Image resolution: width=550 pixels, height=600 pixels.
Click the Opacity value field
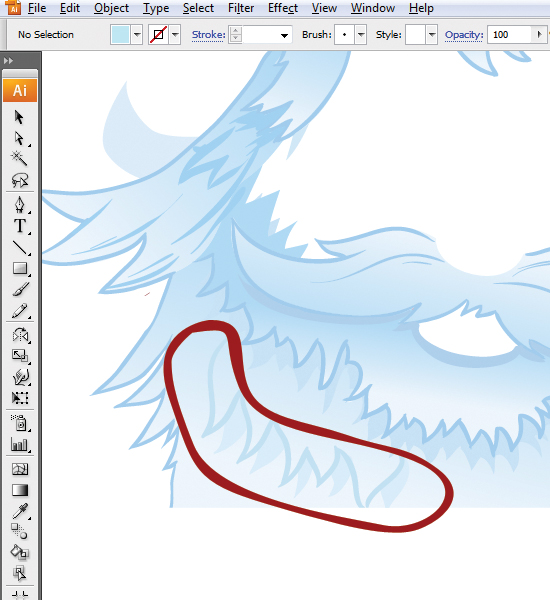click(509, 35)
